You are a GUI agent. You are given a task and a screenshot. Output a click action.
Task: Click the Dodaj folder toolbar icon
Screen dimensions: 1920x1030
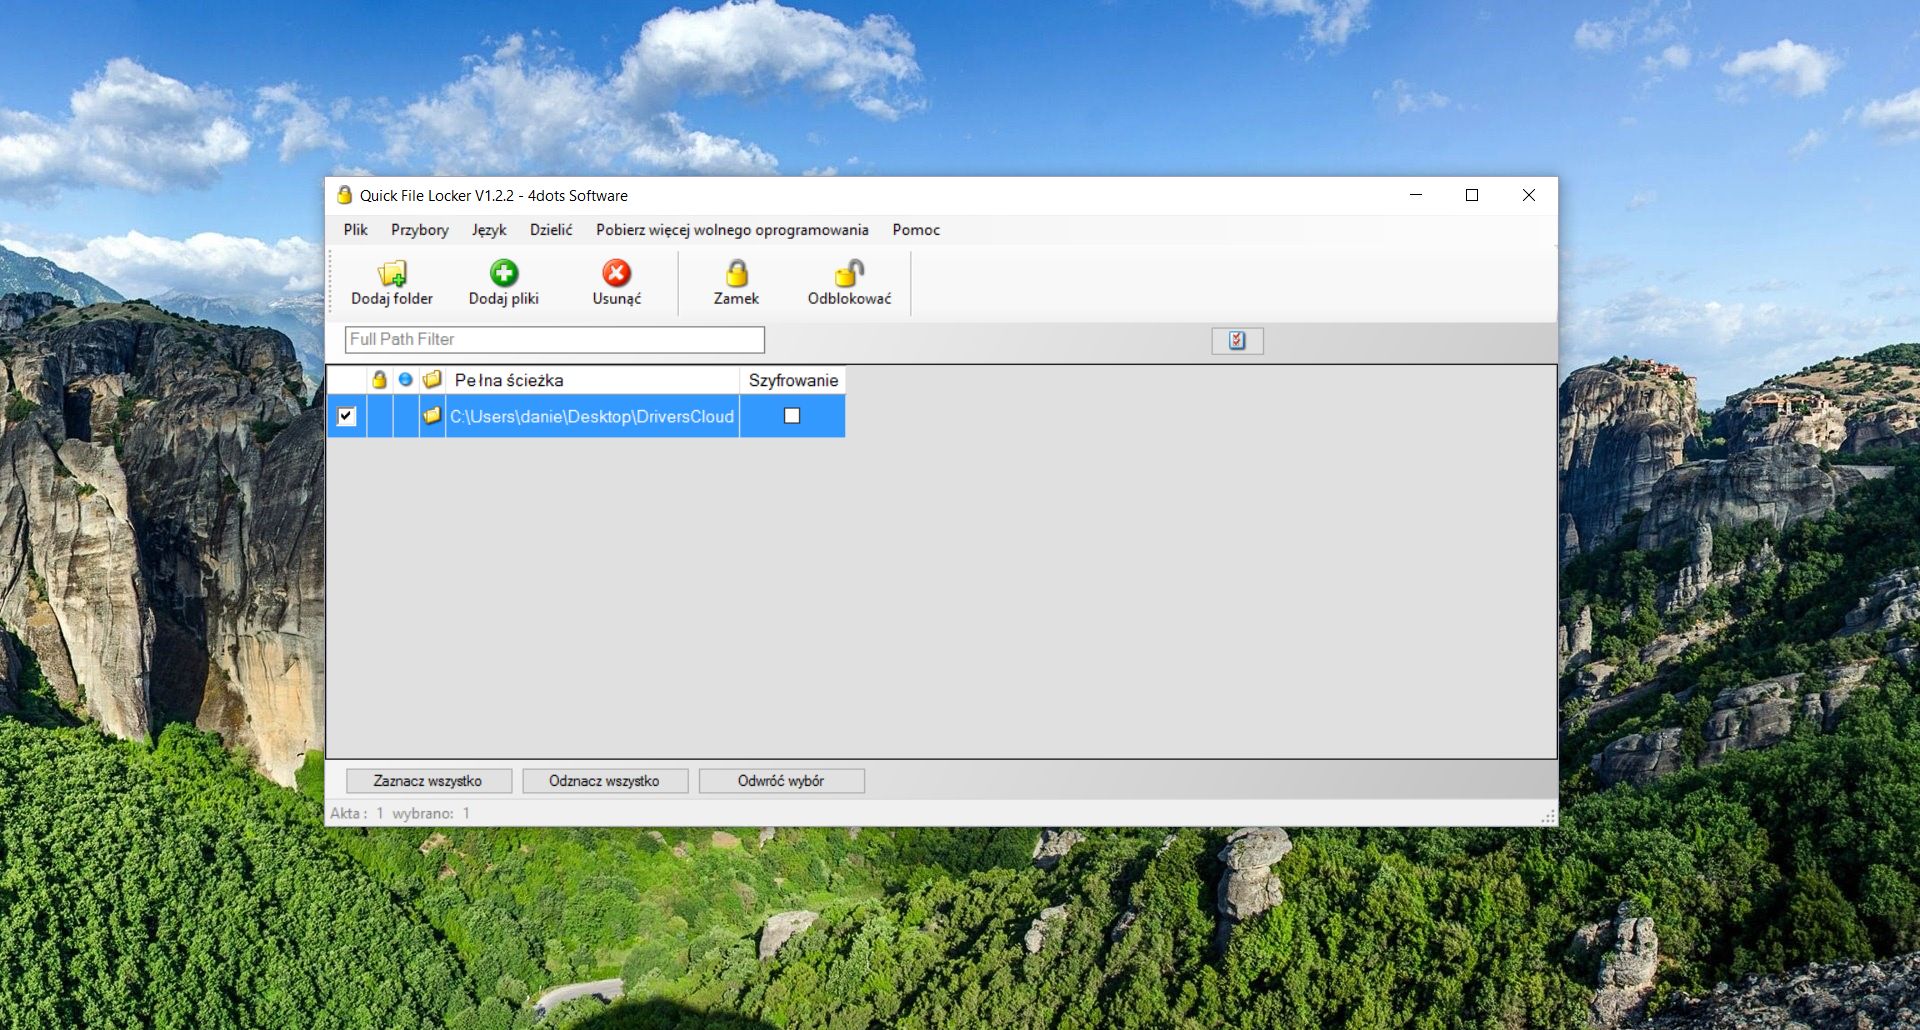point(392,273)
